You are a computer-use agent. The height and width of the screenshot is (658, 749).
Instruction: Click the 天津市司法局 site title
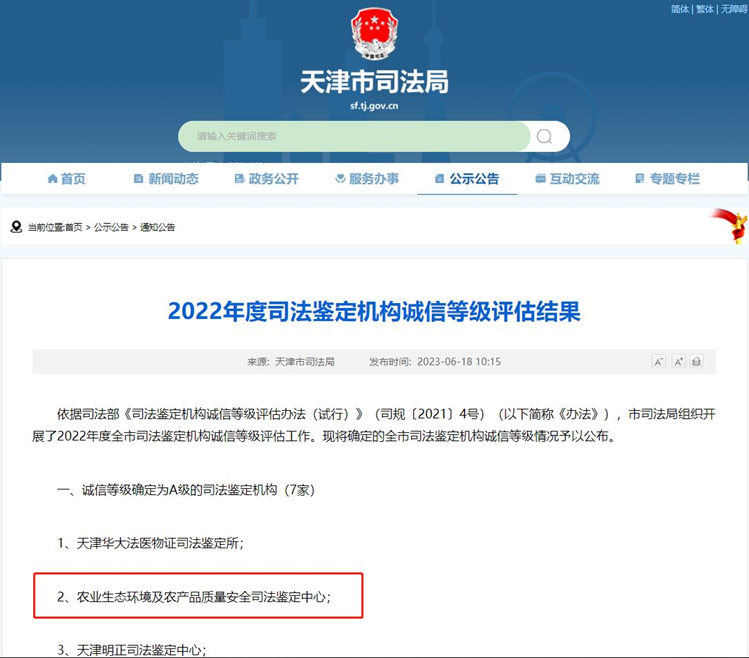coord(374,82)
